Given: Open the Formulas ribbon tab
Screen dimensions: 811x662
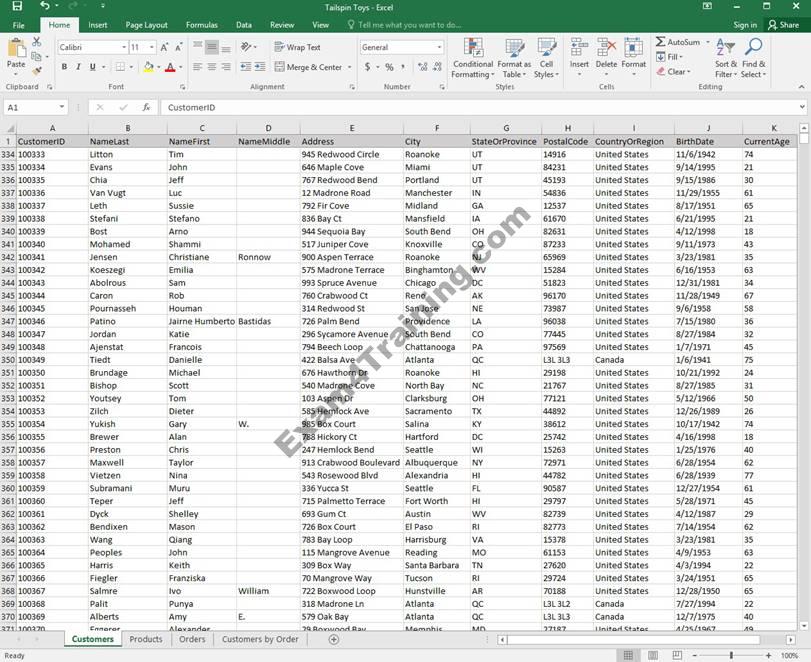Looking at the screenshot, I should pos(201,25).
